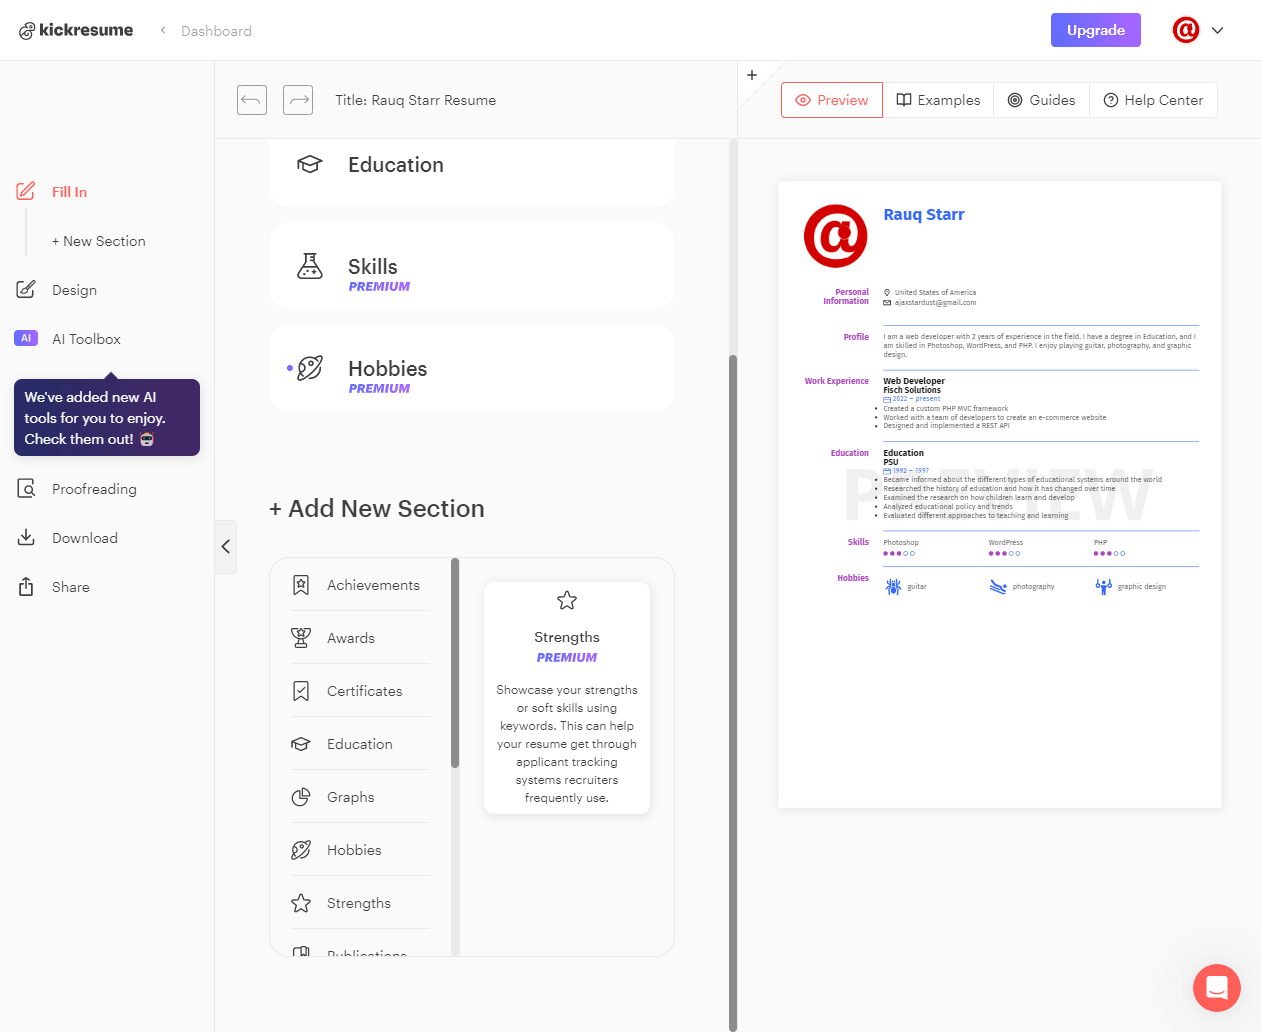Click the Photoshop skill rating dots
Viewport: 1261px width, 1032px height.
pyautogui.click(x=899, y=553)
